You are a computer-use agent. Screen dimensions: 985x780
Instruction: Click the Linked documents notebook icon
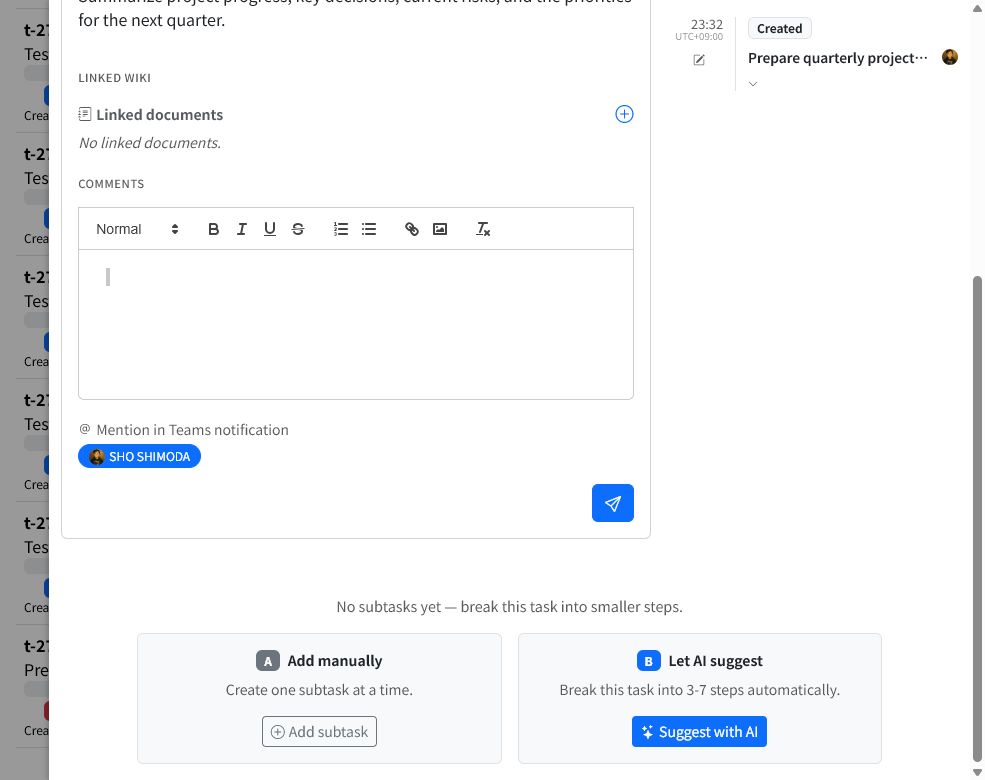click(x=84, y=114)
